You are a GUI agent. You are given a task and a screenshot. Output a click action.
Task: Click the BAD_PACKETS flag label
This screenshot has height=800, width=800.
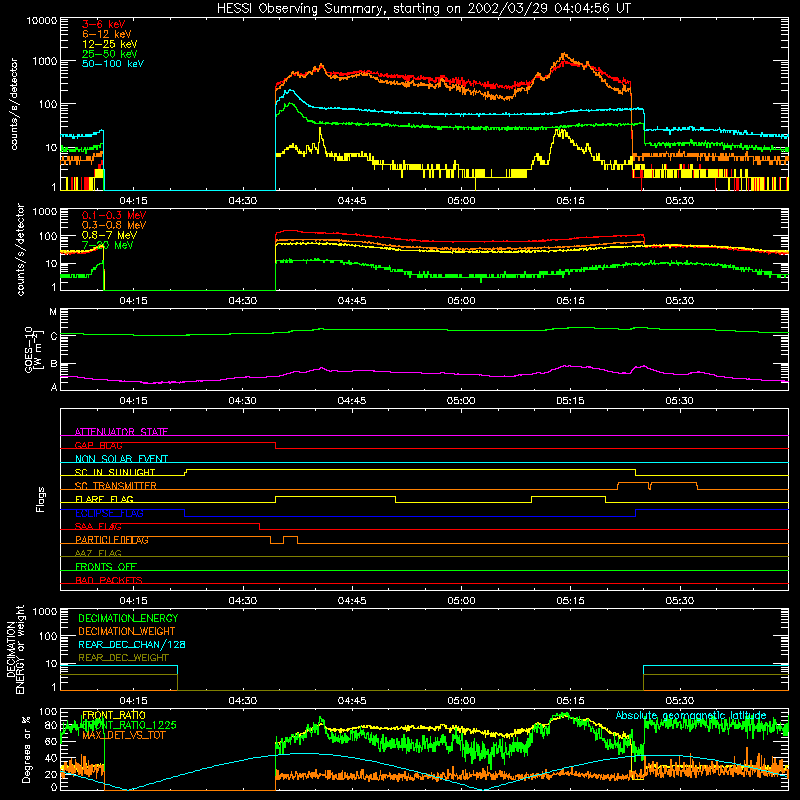click(109, 580)
